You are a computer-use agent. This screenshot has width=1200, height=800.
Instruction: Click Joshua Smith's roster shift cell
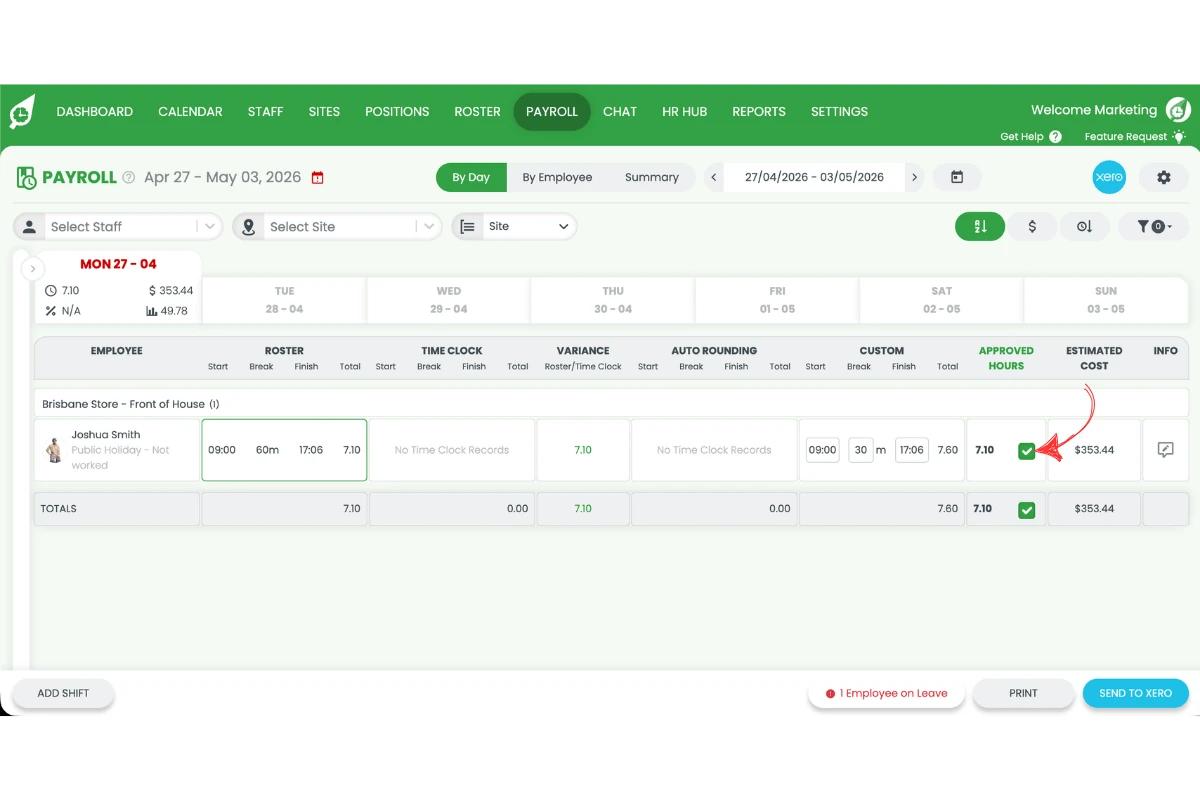click(x=284, y=450)
